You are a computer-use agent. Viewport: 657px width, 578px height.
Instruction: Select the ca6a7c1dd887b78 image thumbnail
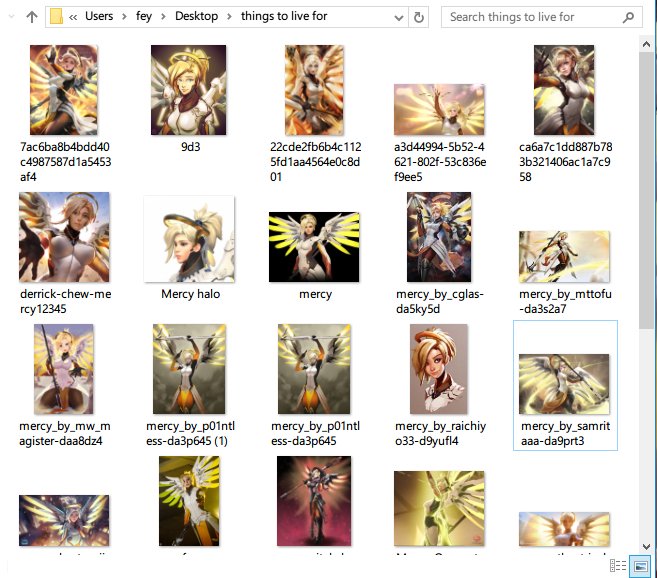click(x=564, y=90)
